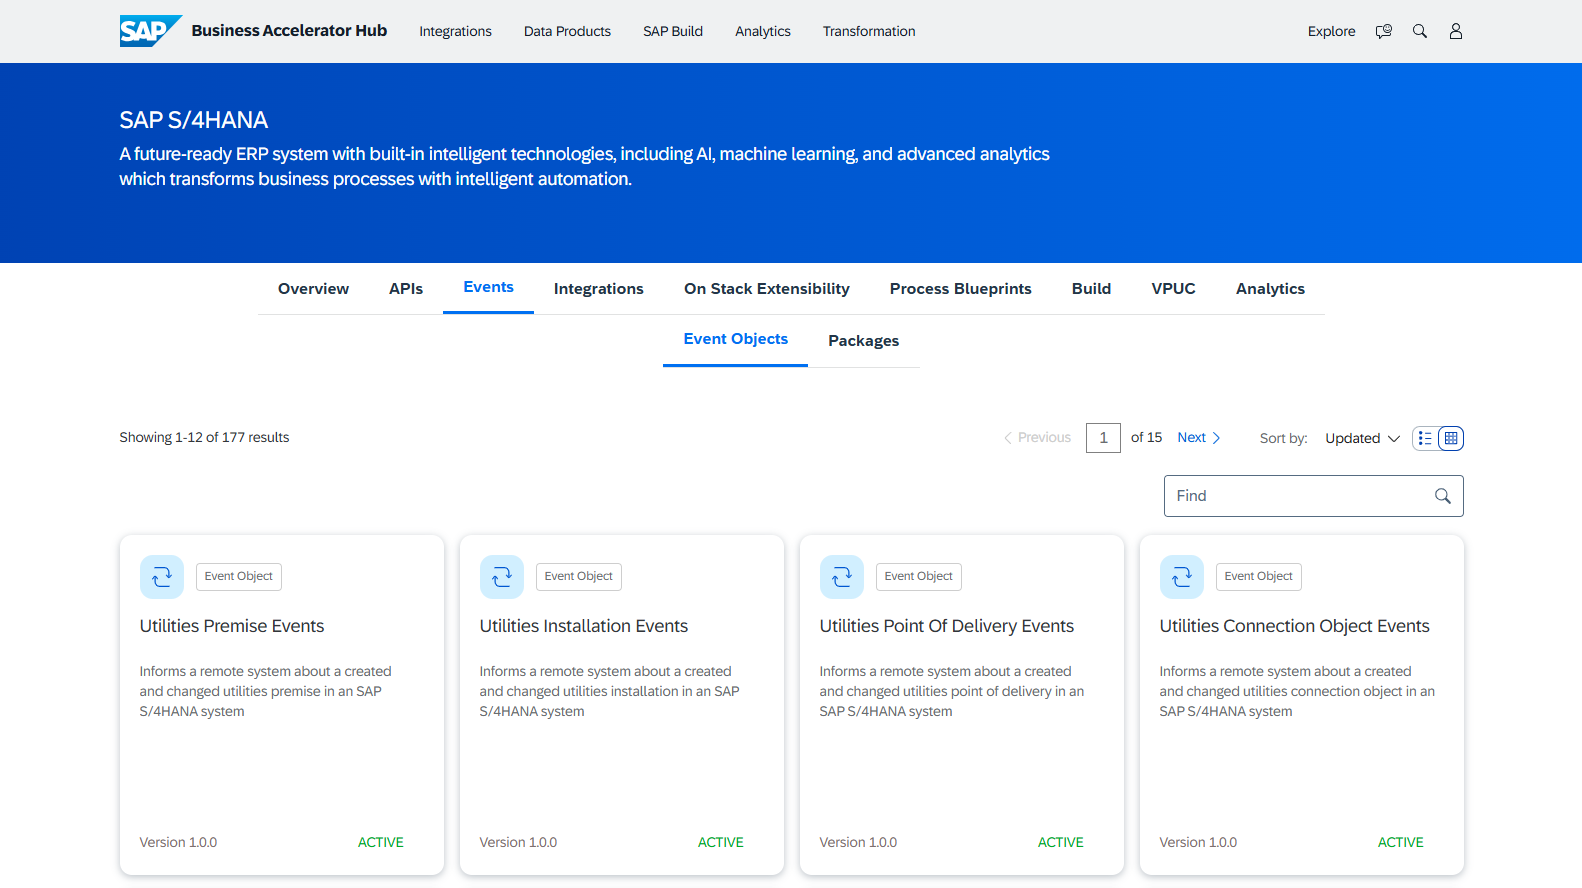The width and height of the screenshot is (1582, 888).
Task: Open the On Stack Extensibility tab
Action: pyautogui.click(x=767, y=289)
